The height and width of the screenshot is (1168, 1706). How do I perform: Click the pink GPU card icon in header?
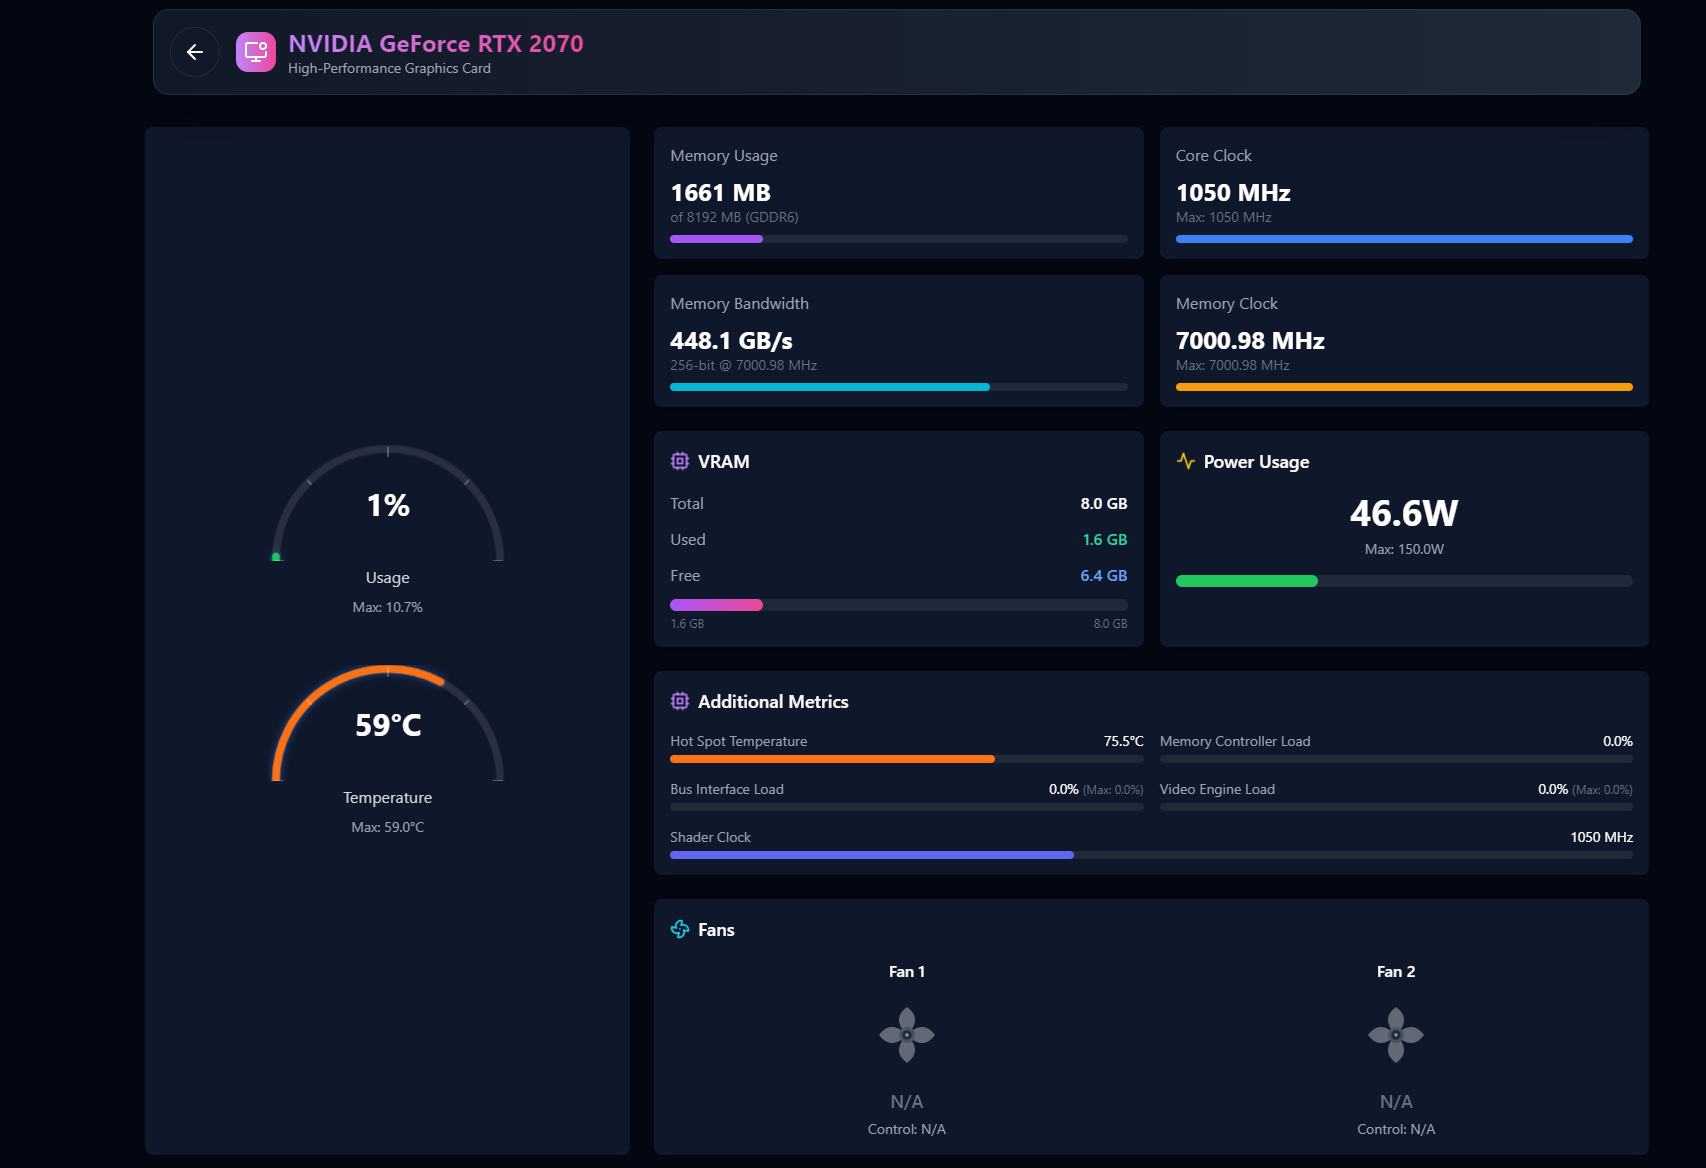pos(255,51)
